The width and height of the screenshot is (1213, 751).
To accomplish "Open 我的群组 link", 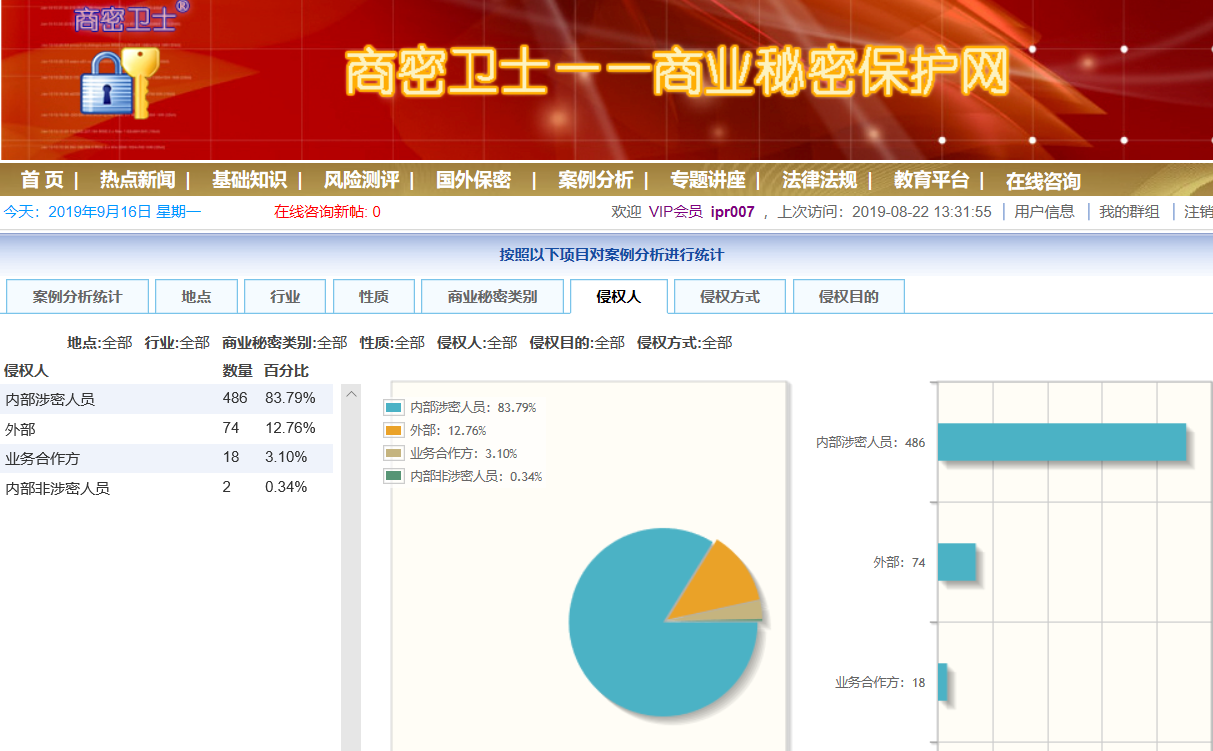I will (1129, 212).
